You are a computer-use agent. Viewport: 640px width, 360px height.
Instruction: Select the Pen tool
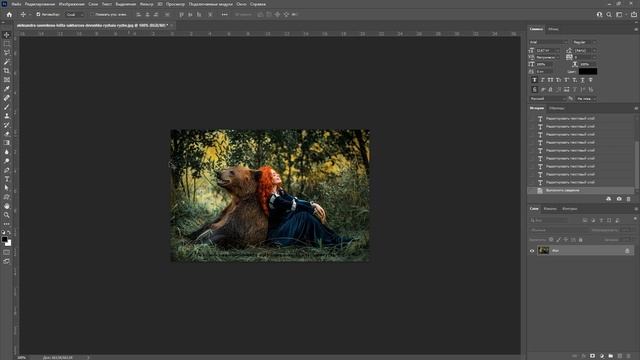(x=7, y=170)
